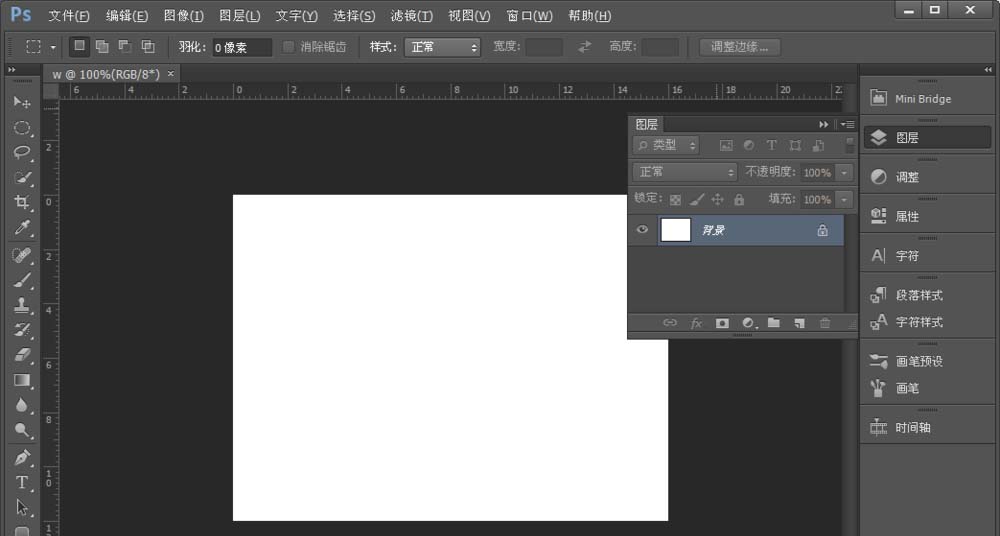The width and height of the screenshot is (1000, 536).
Task: Click the delete layer trash icon
Action: pos(825,323)
